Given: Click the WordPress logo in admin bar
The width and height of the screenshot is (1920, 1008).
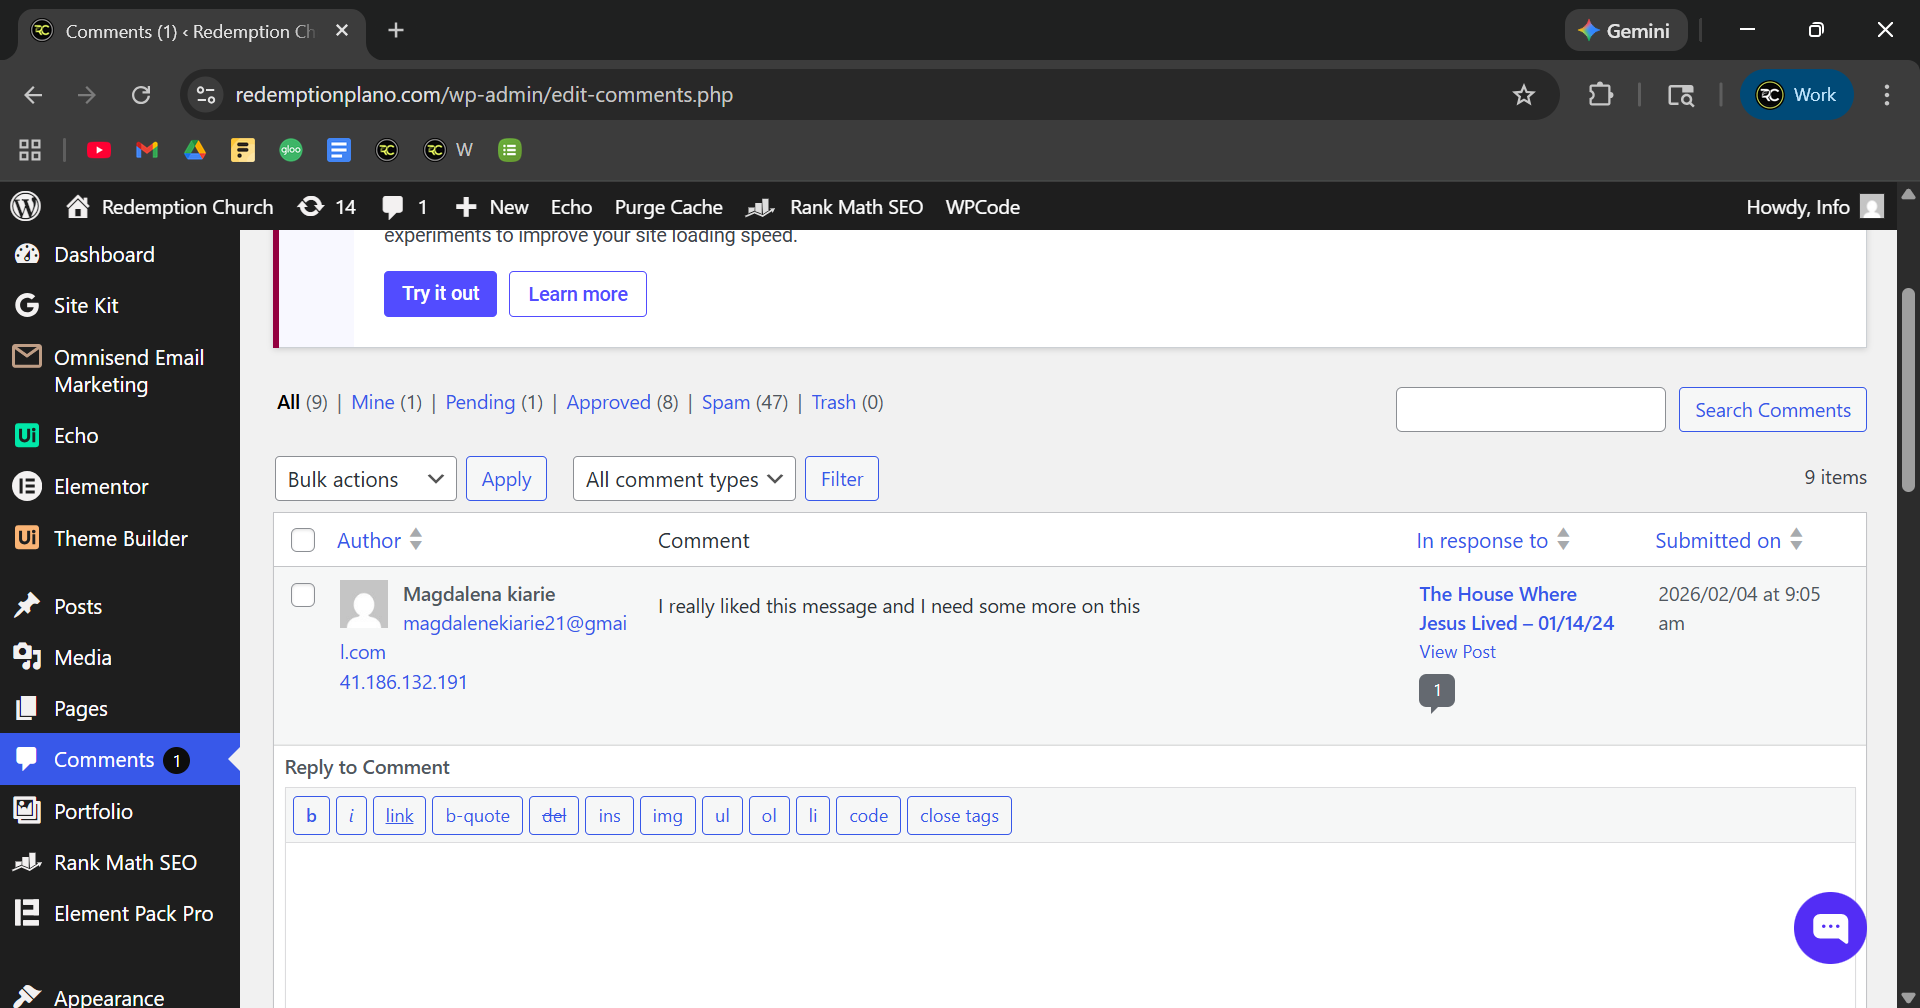Looking at the screenshot, I should pyautogui.click(x=26, y=207).
